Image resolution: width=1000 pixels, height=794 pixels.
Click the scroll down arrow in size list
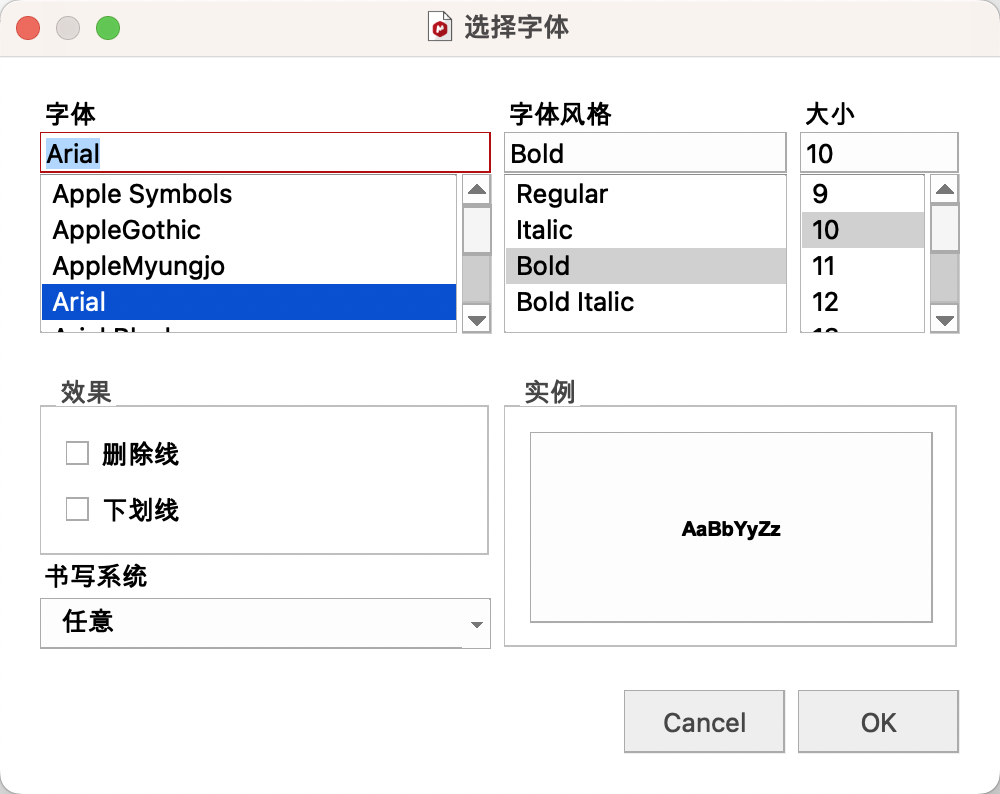coord(945,320)
